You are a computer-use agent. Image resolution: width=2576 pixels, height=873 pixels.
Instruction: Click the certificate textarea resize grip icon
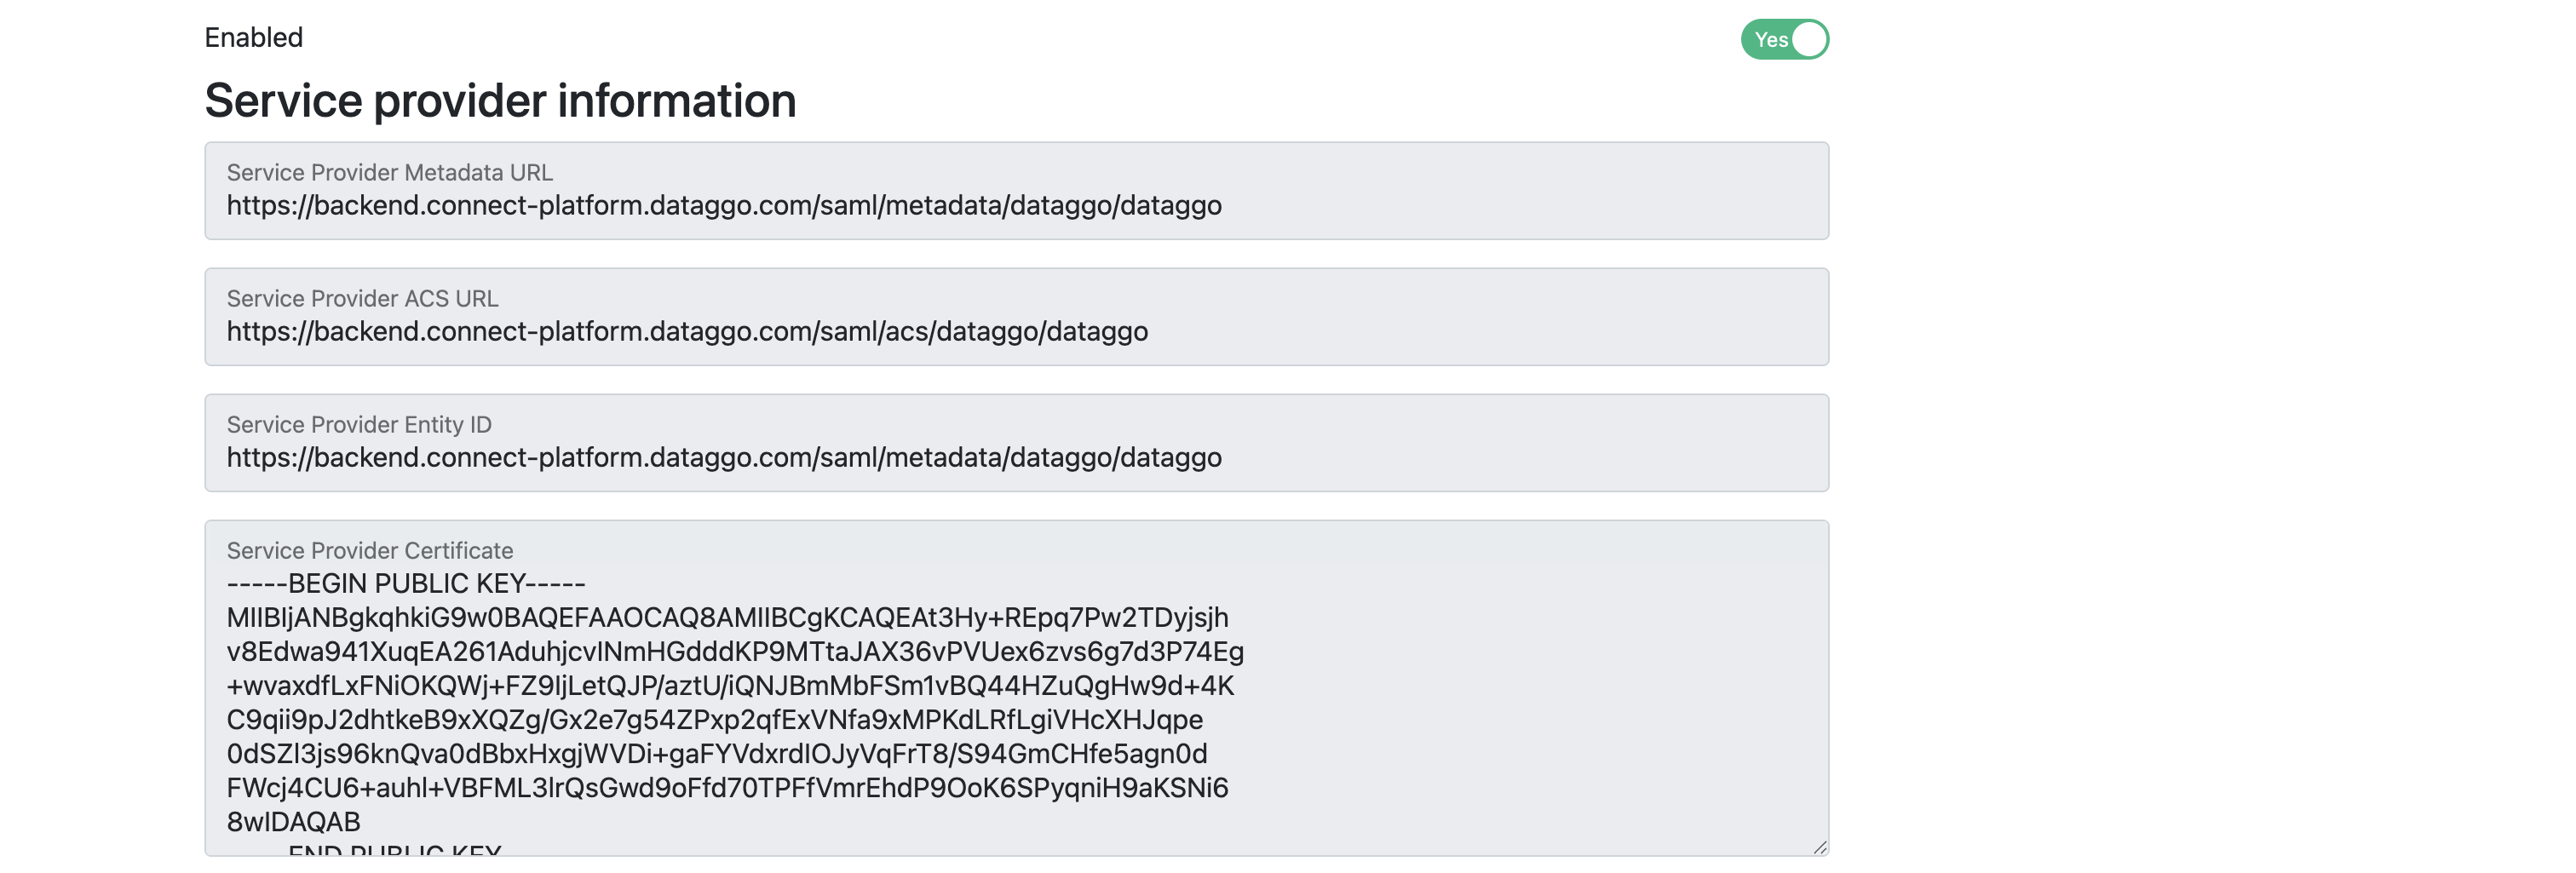(x=1820, y=847)
